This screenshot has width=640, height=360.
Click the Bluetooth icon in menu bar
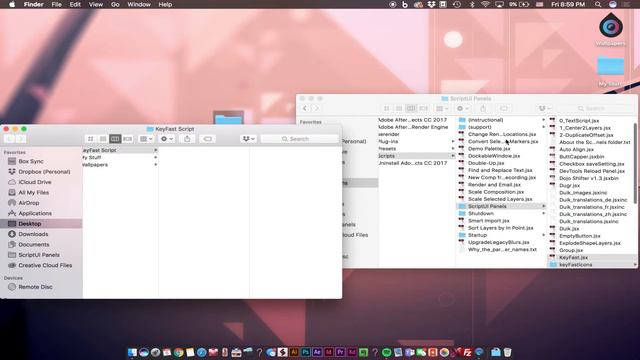tap(471, 4)
